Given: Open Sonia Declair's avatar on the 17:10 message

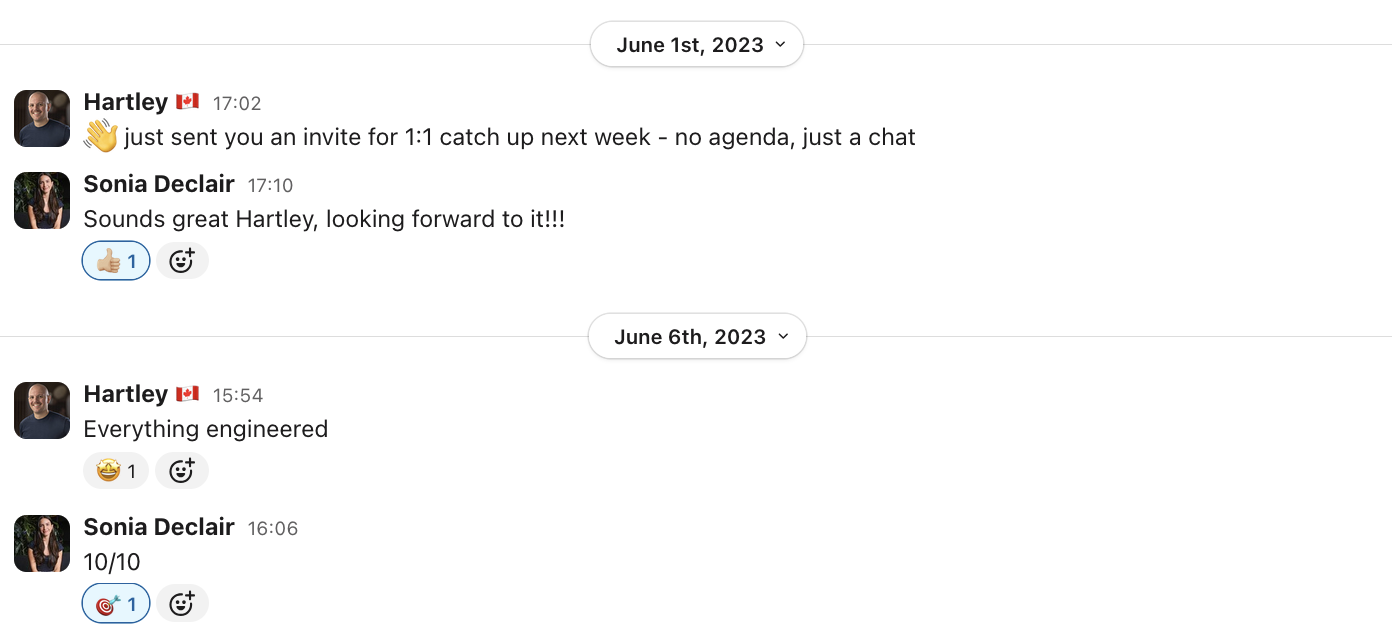Looking at the screenshot, I should (42, 201).
